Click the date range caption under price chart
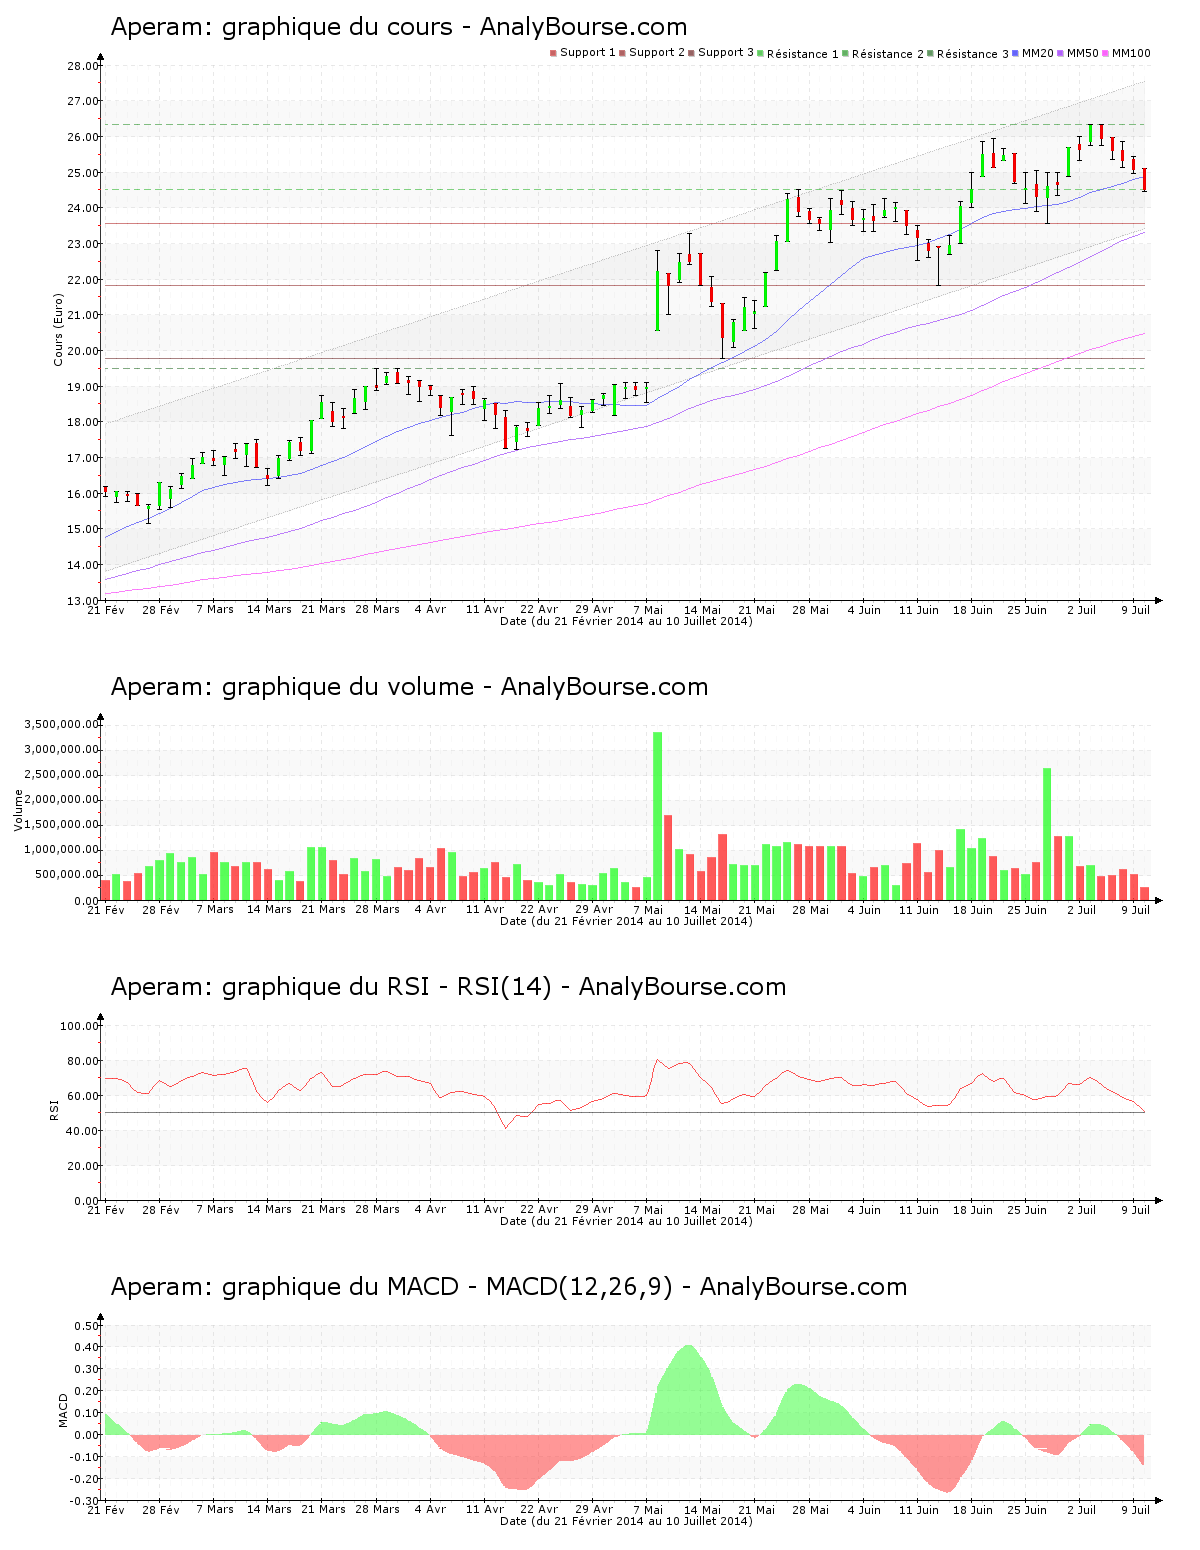Screen dimensions: 1200x1550 626,621
